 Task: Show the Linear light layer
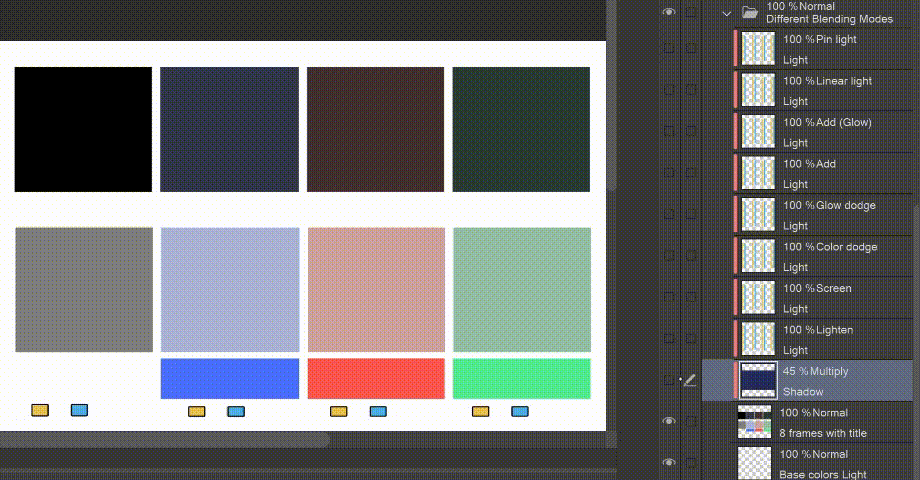(x=669, y=90)
